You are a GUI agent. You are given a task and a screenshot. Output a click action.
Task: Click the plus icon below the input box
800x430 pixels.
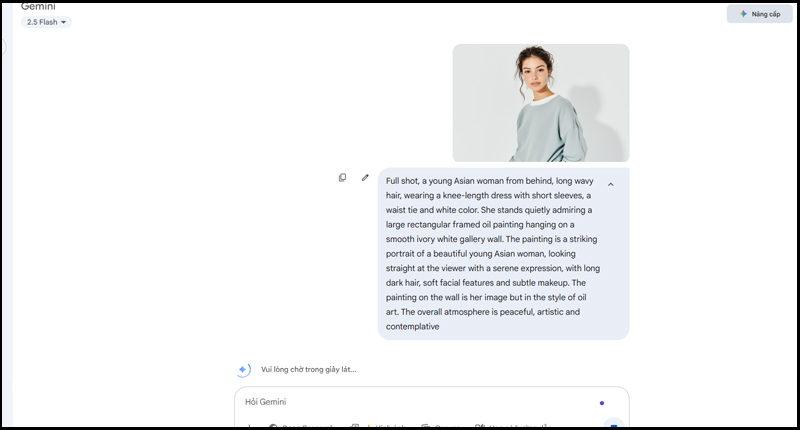[x=248, y=426]
